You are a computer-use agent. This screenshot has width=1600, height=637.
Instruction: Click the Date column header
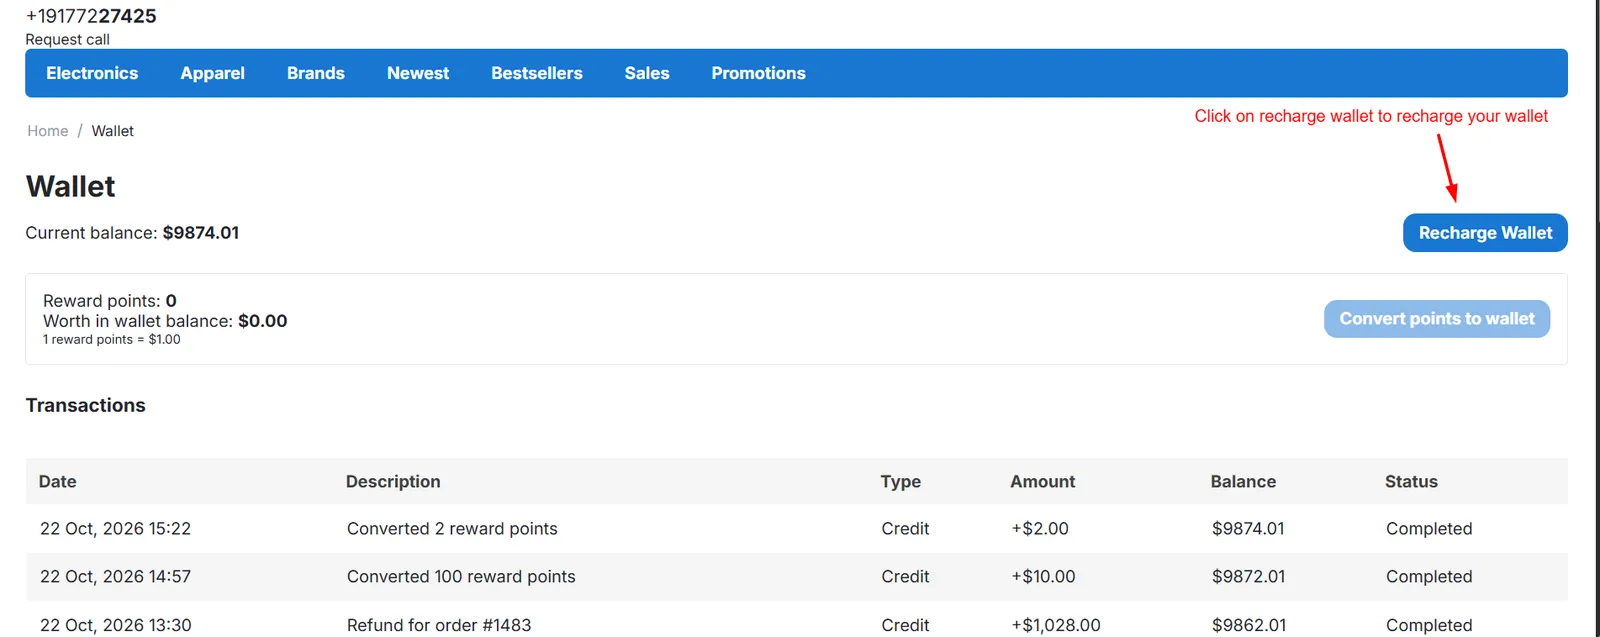57,481
